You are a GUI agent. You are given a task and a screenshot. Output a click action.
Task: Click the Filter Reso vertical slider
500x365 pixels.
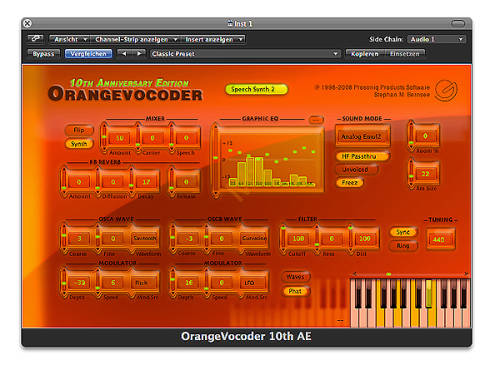point(317,239)
